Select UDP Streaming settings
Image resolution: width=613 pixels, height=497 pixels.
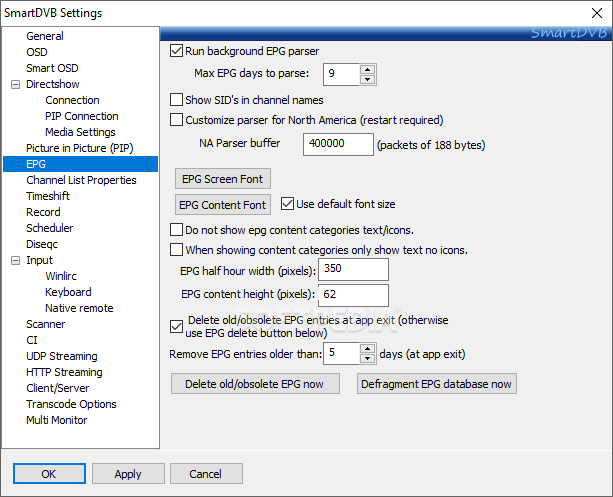click(x=62, y=356)
